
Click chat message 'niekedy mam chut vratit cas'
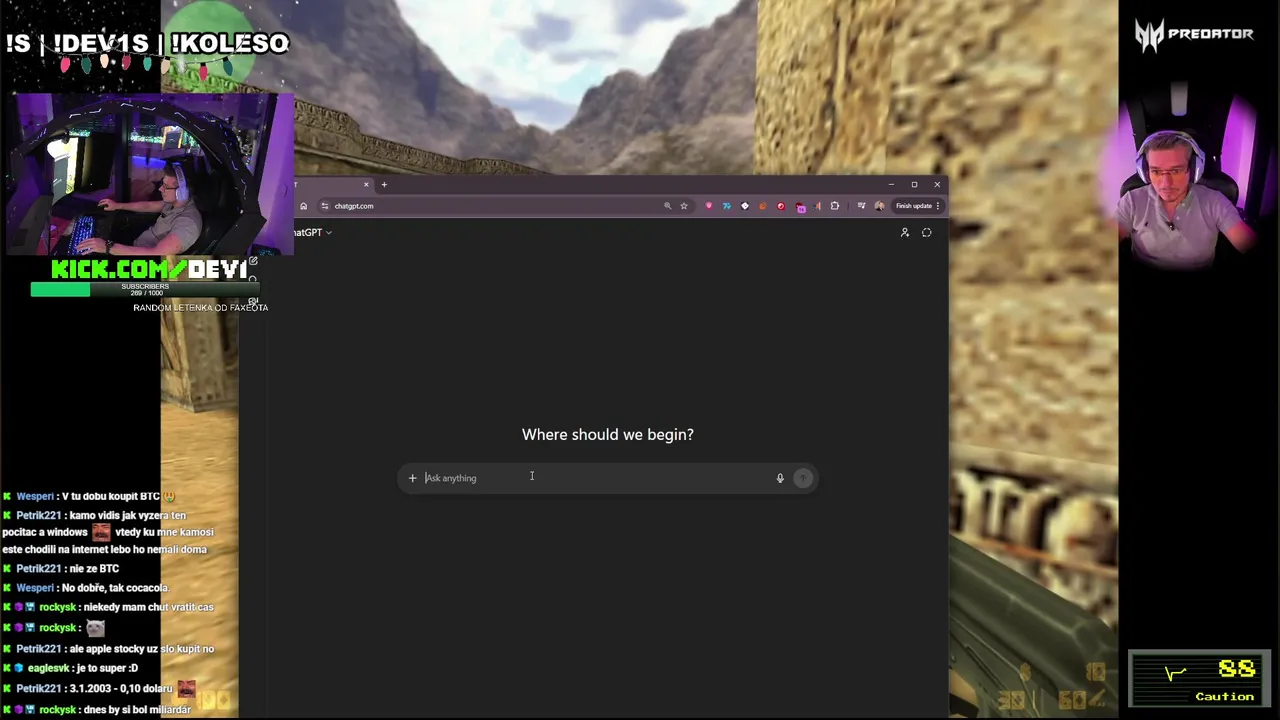tap(148, 607)
